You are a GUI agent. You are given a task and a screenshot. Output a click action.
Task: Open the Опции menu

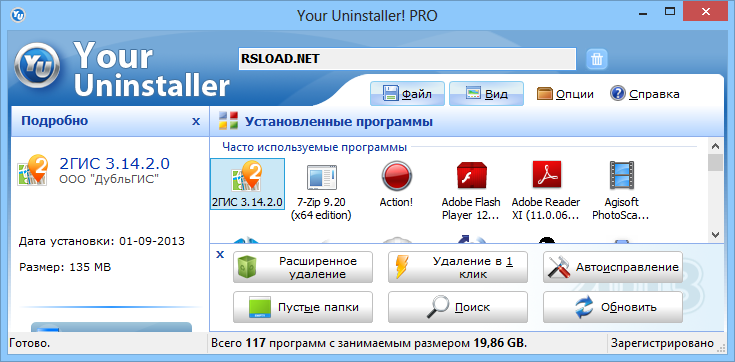click(x=565, y=94)
